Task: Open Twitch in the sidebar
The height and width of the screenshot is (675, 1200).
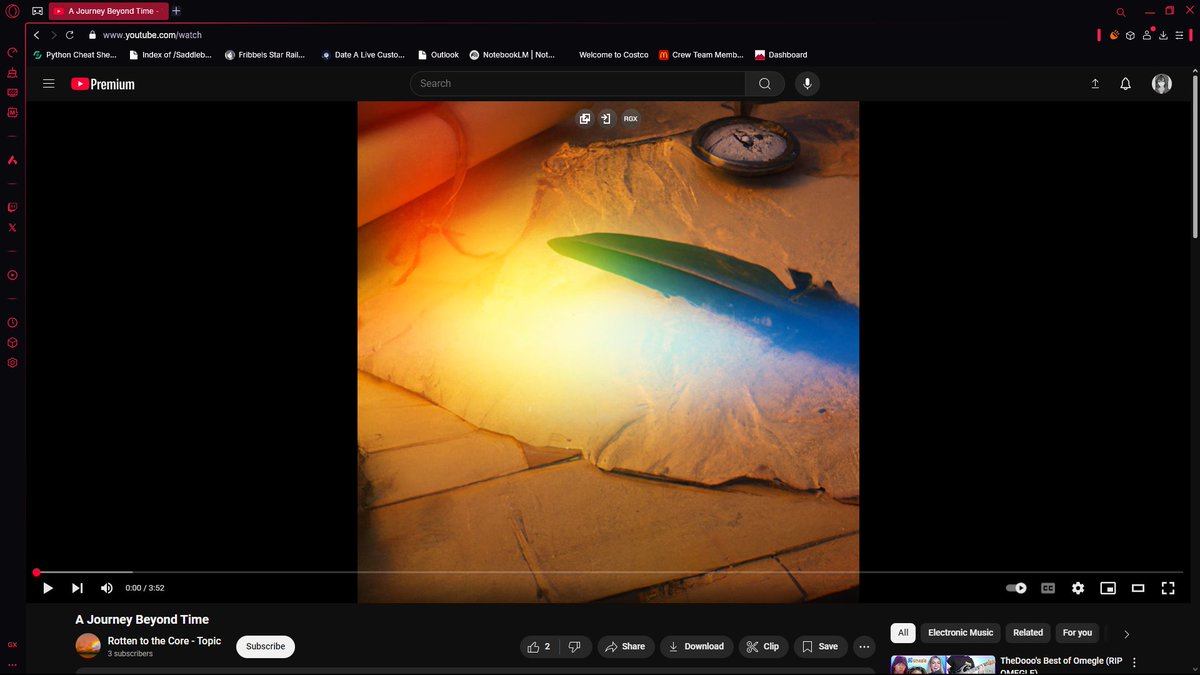Action: point(12,208)
